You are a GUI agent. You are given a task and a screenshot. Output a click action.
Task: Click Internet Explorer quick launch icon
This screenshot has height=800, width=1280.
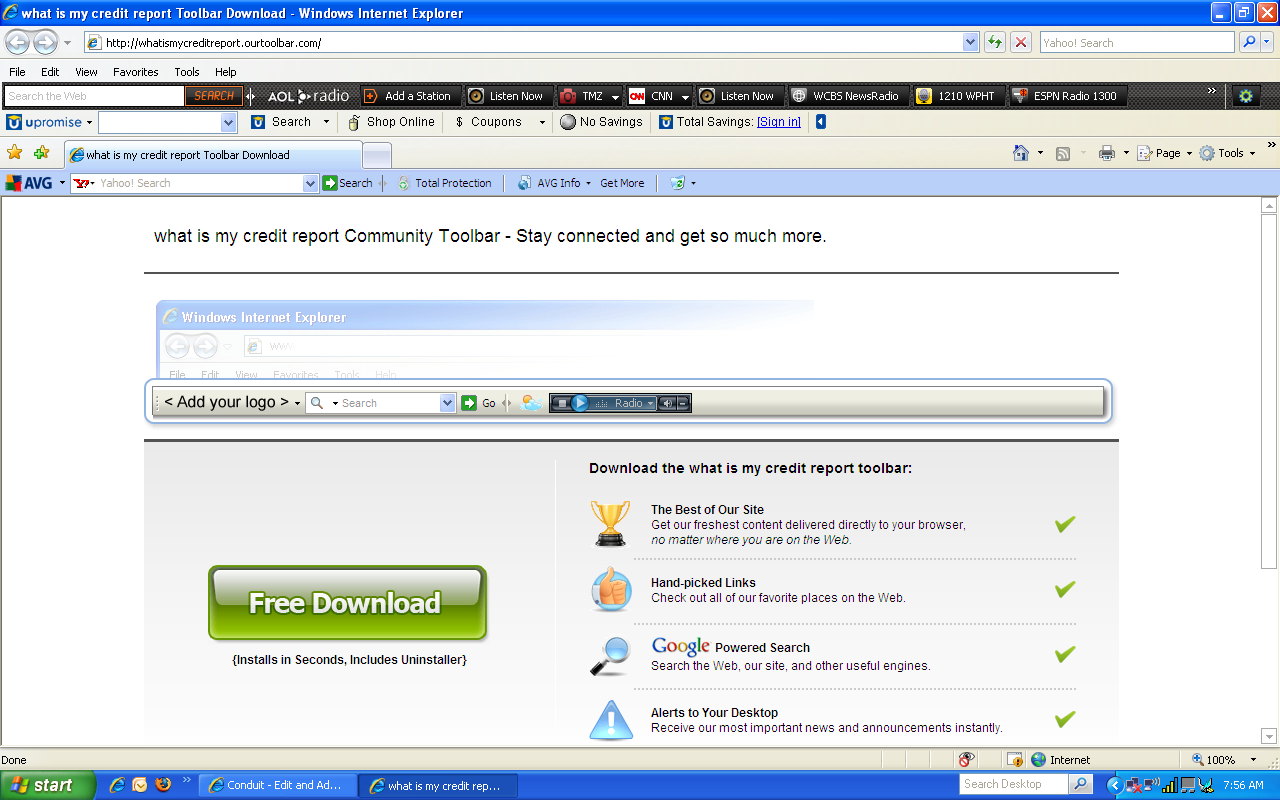tap(117, 785)
